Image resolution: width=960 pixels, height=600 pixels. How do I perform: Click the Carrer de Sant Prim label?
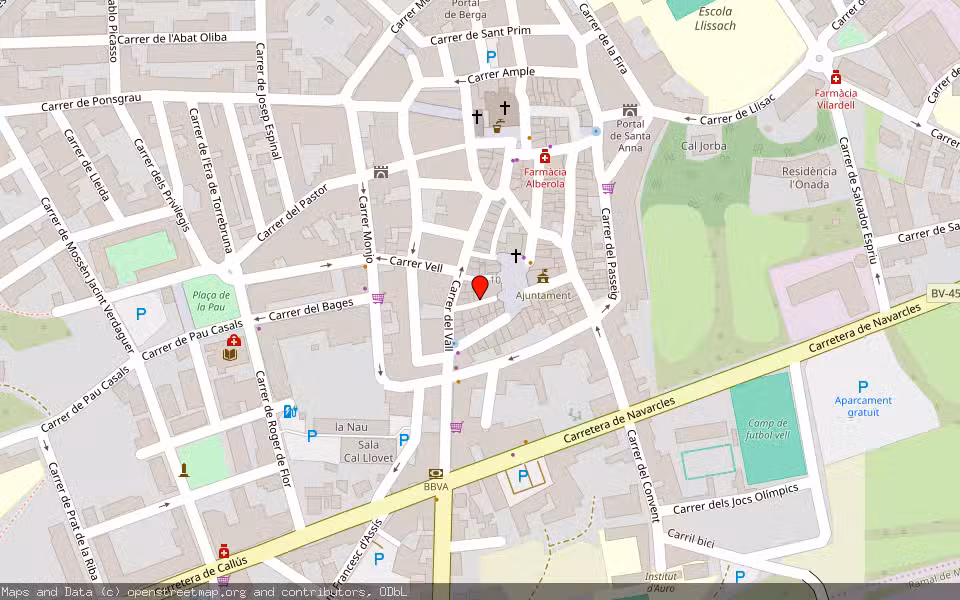pos(480,36)
